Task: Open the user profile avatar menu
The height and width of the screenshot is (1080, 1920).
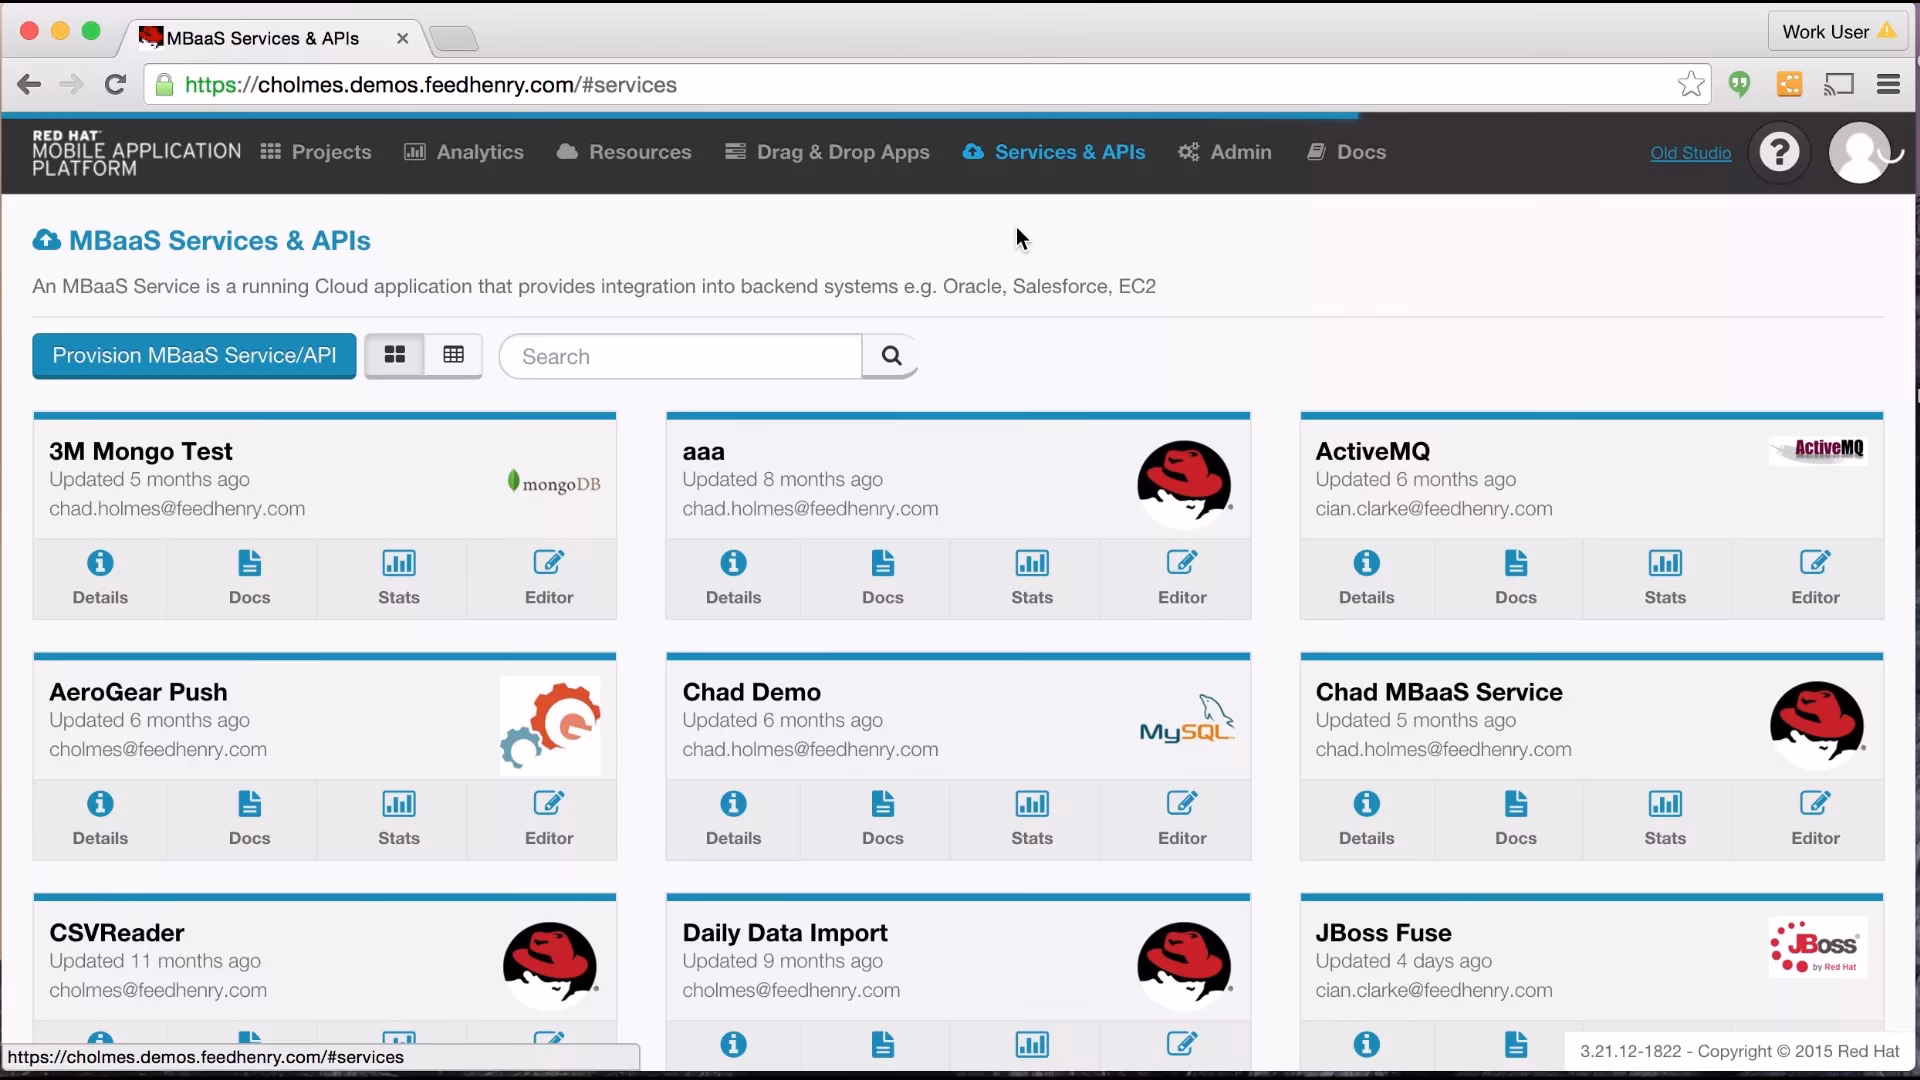Action: pos(1859,152)
